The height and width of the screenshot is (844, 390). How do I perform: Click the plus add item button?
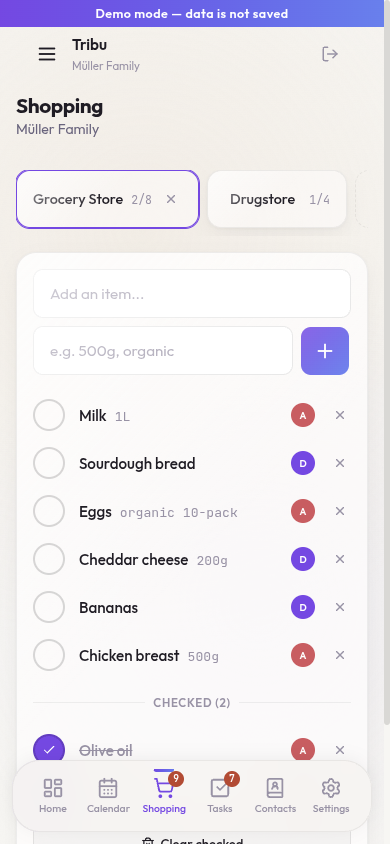pos(325,351)
